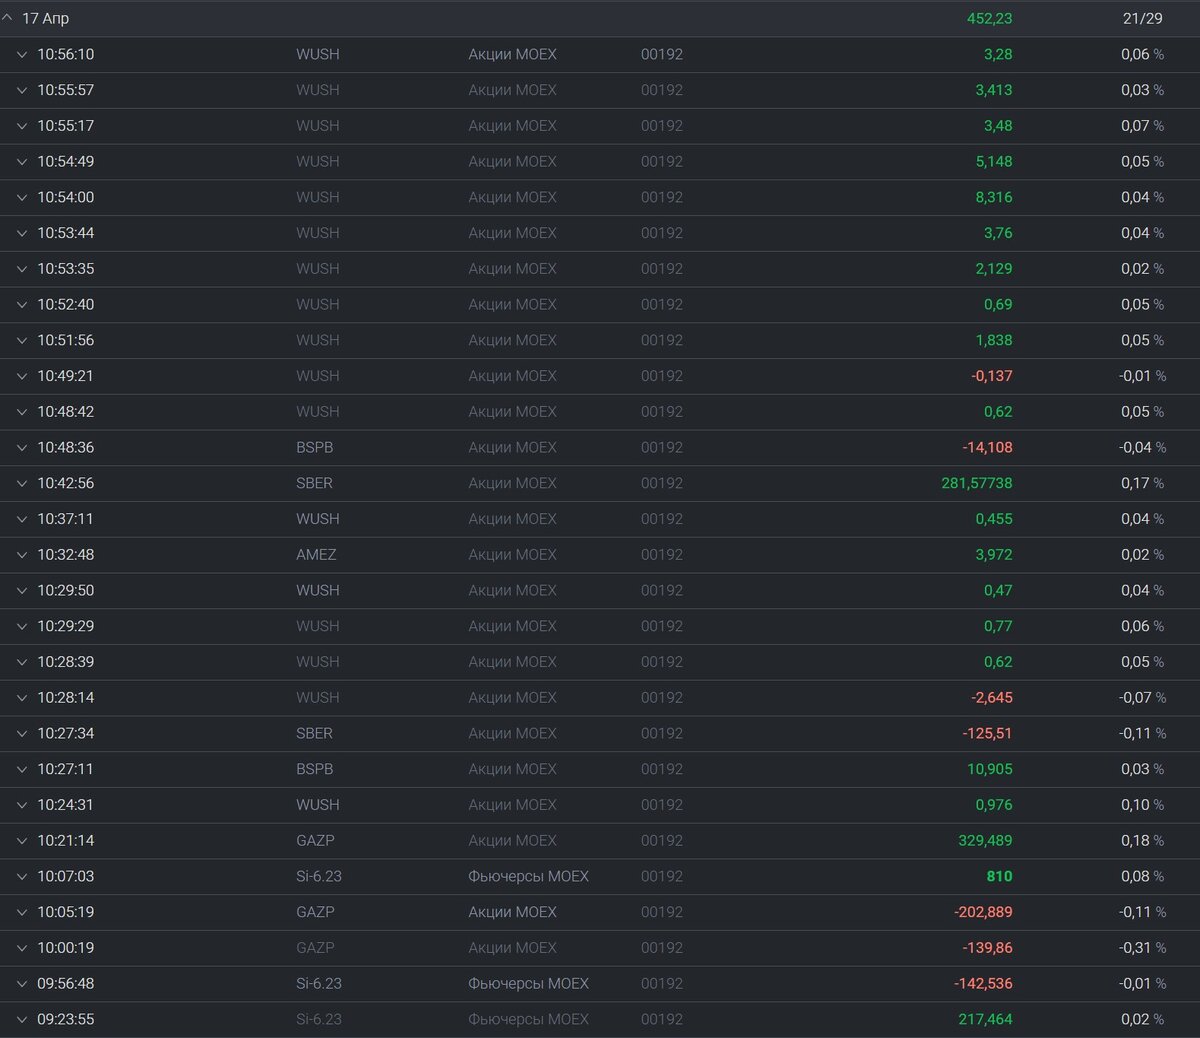Expand the 10:49:21 trade row chevron
Image resolution: width=1200 pixels, height=1038 pixels.
pos(22,376)
